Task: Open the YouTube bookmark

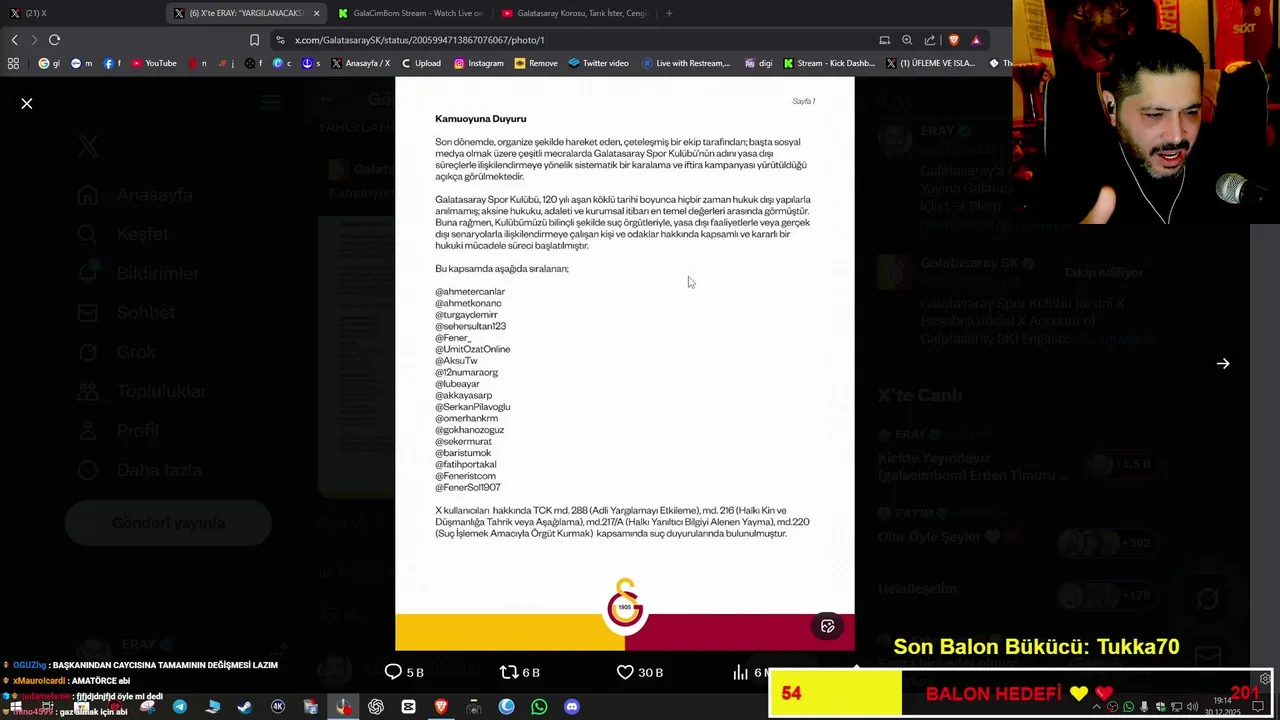Action: (x=153, y=63)
